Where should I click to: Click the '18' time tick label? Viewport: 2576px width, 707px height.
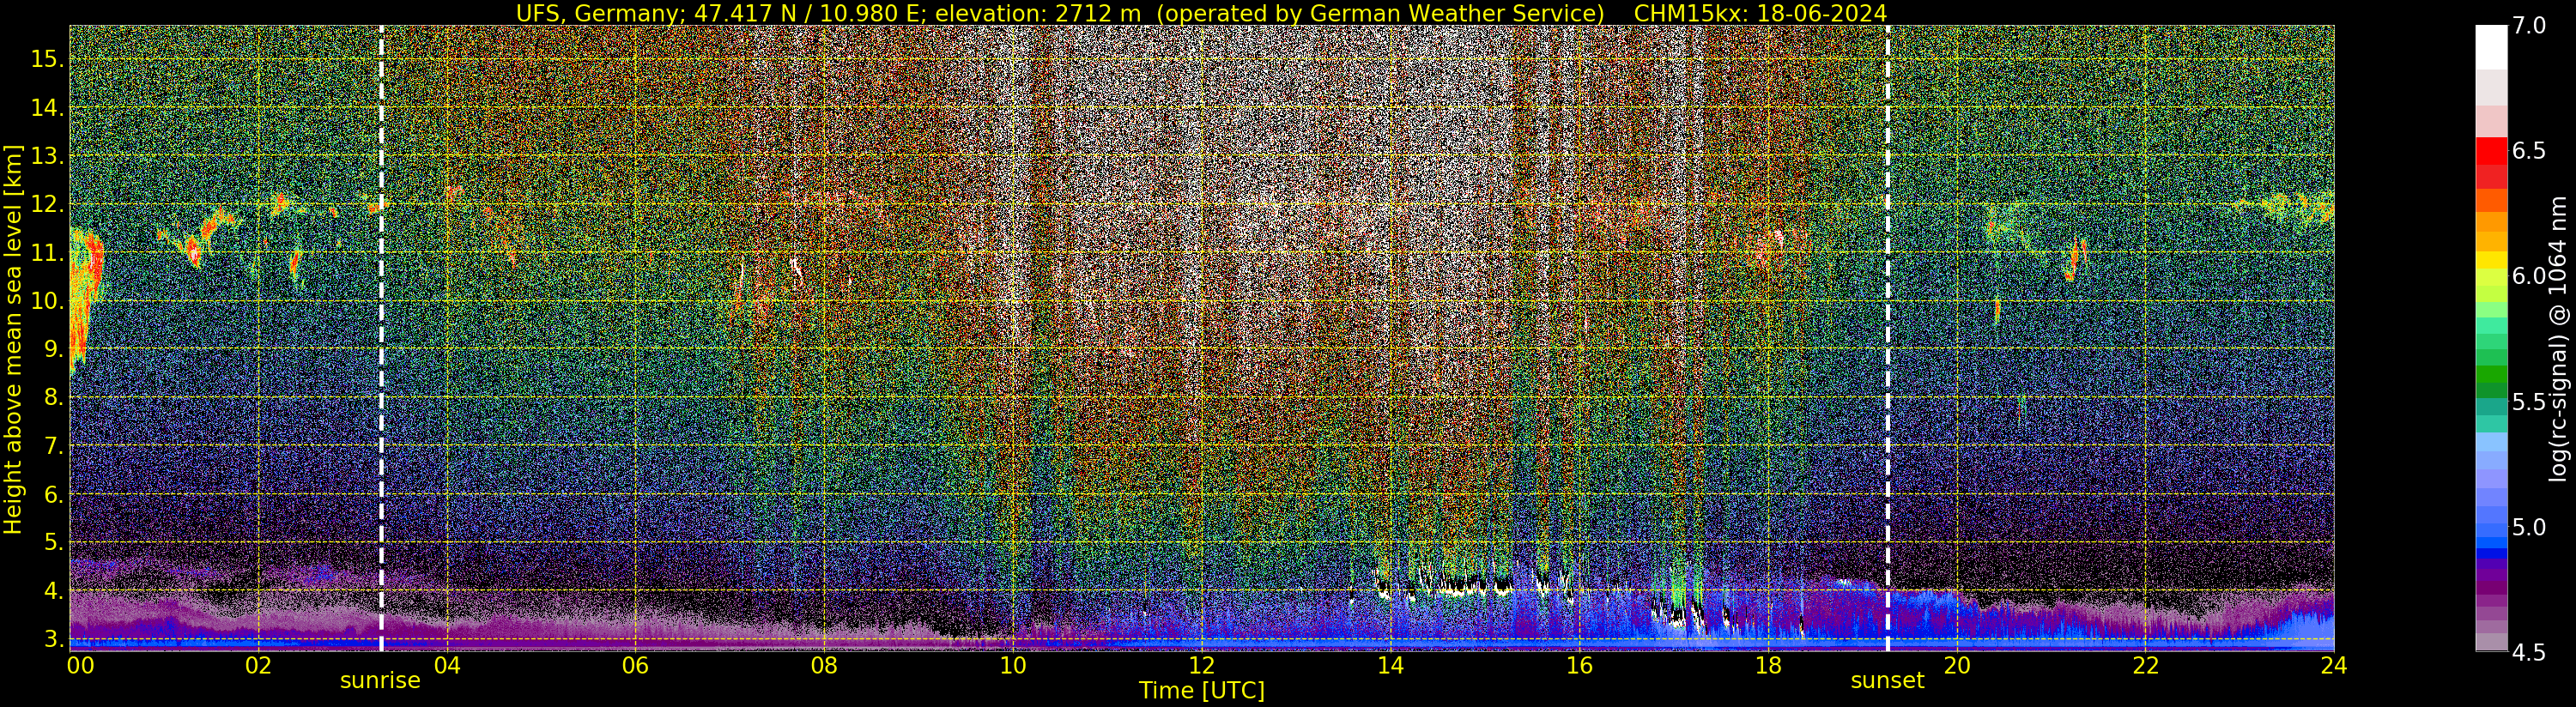tap(1768, 665)
